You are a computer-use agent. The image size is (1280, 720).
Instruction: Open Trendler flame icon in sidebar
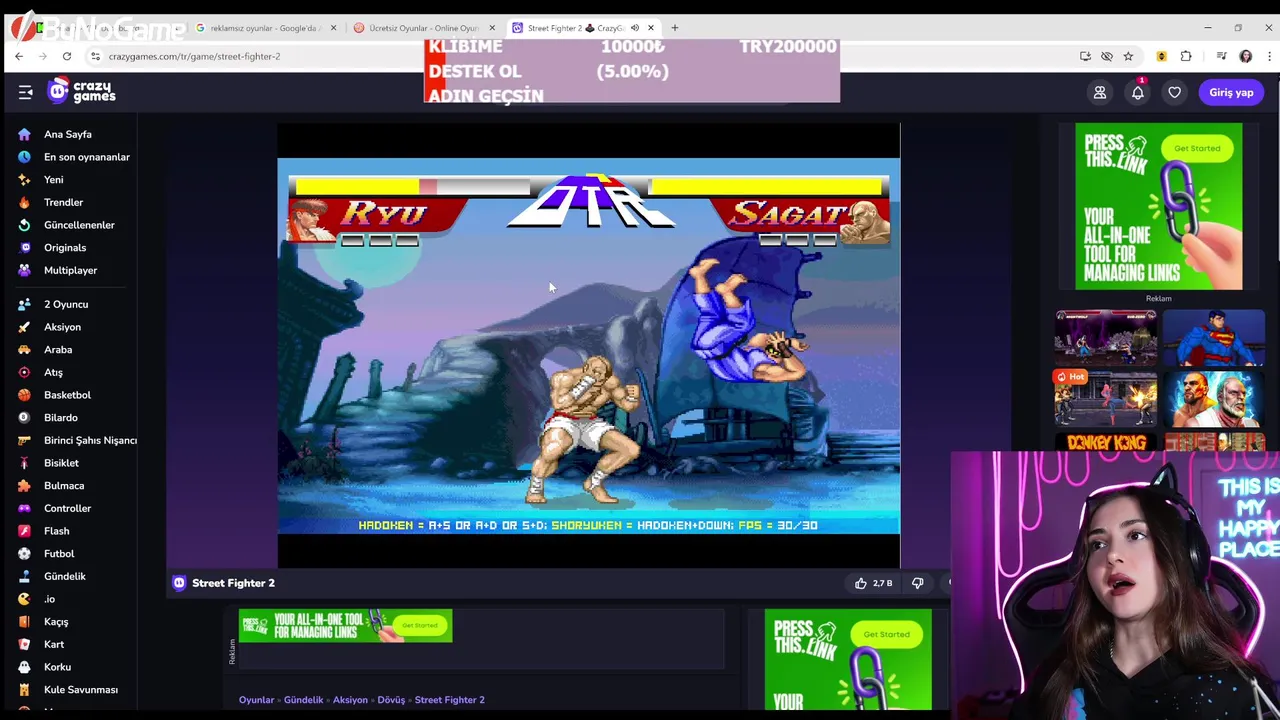(24, 202)
